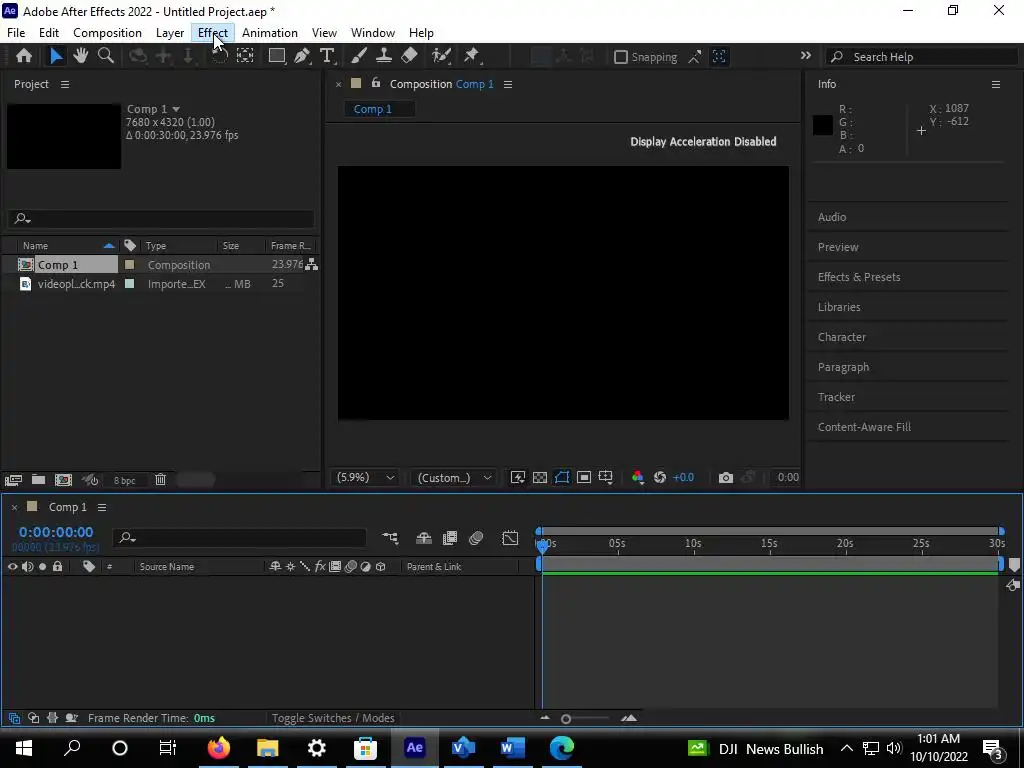The height and width of the screenshot is (768, 1024).
Task: Select the Horizontal Type tool
Action: (x=327, y=56)
